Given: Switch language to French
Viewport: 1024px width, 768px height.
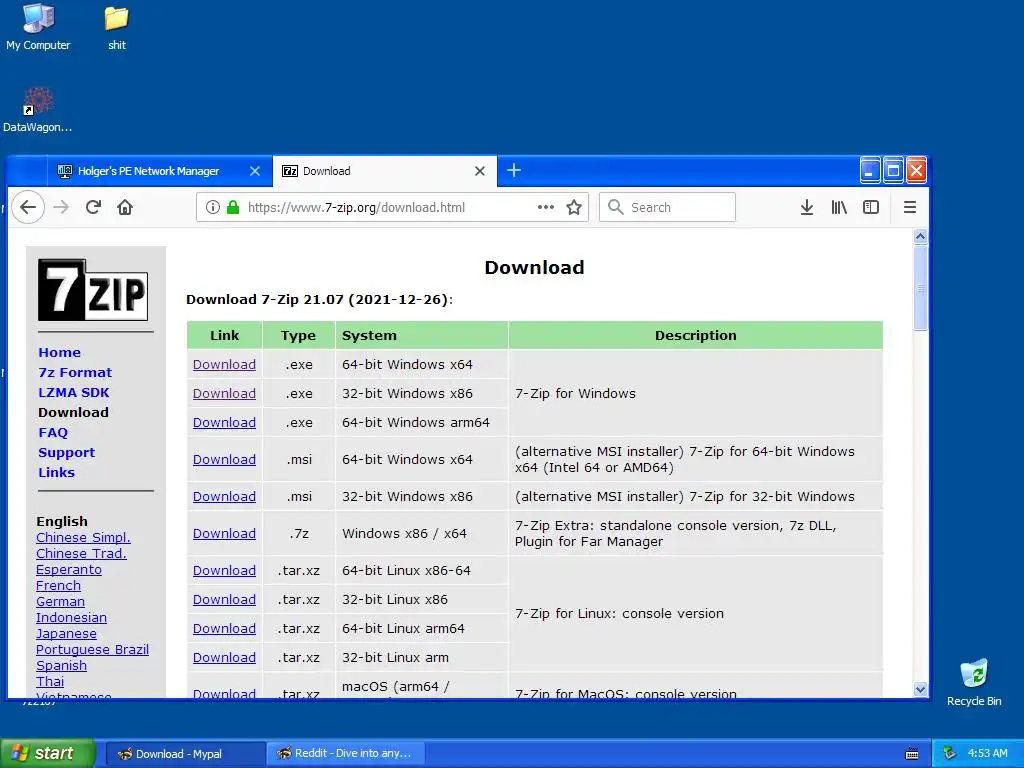Looking at the screenshot, I should [x=58, y=585].
